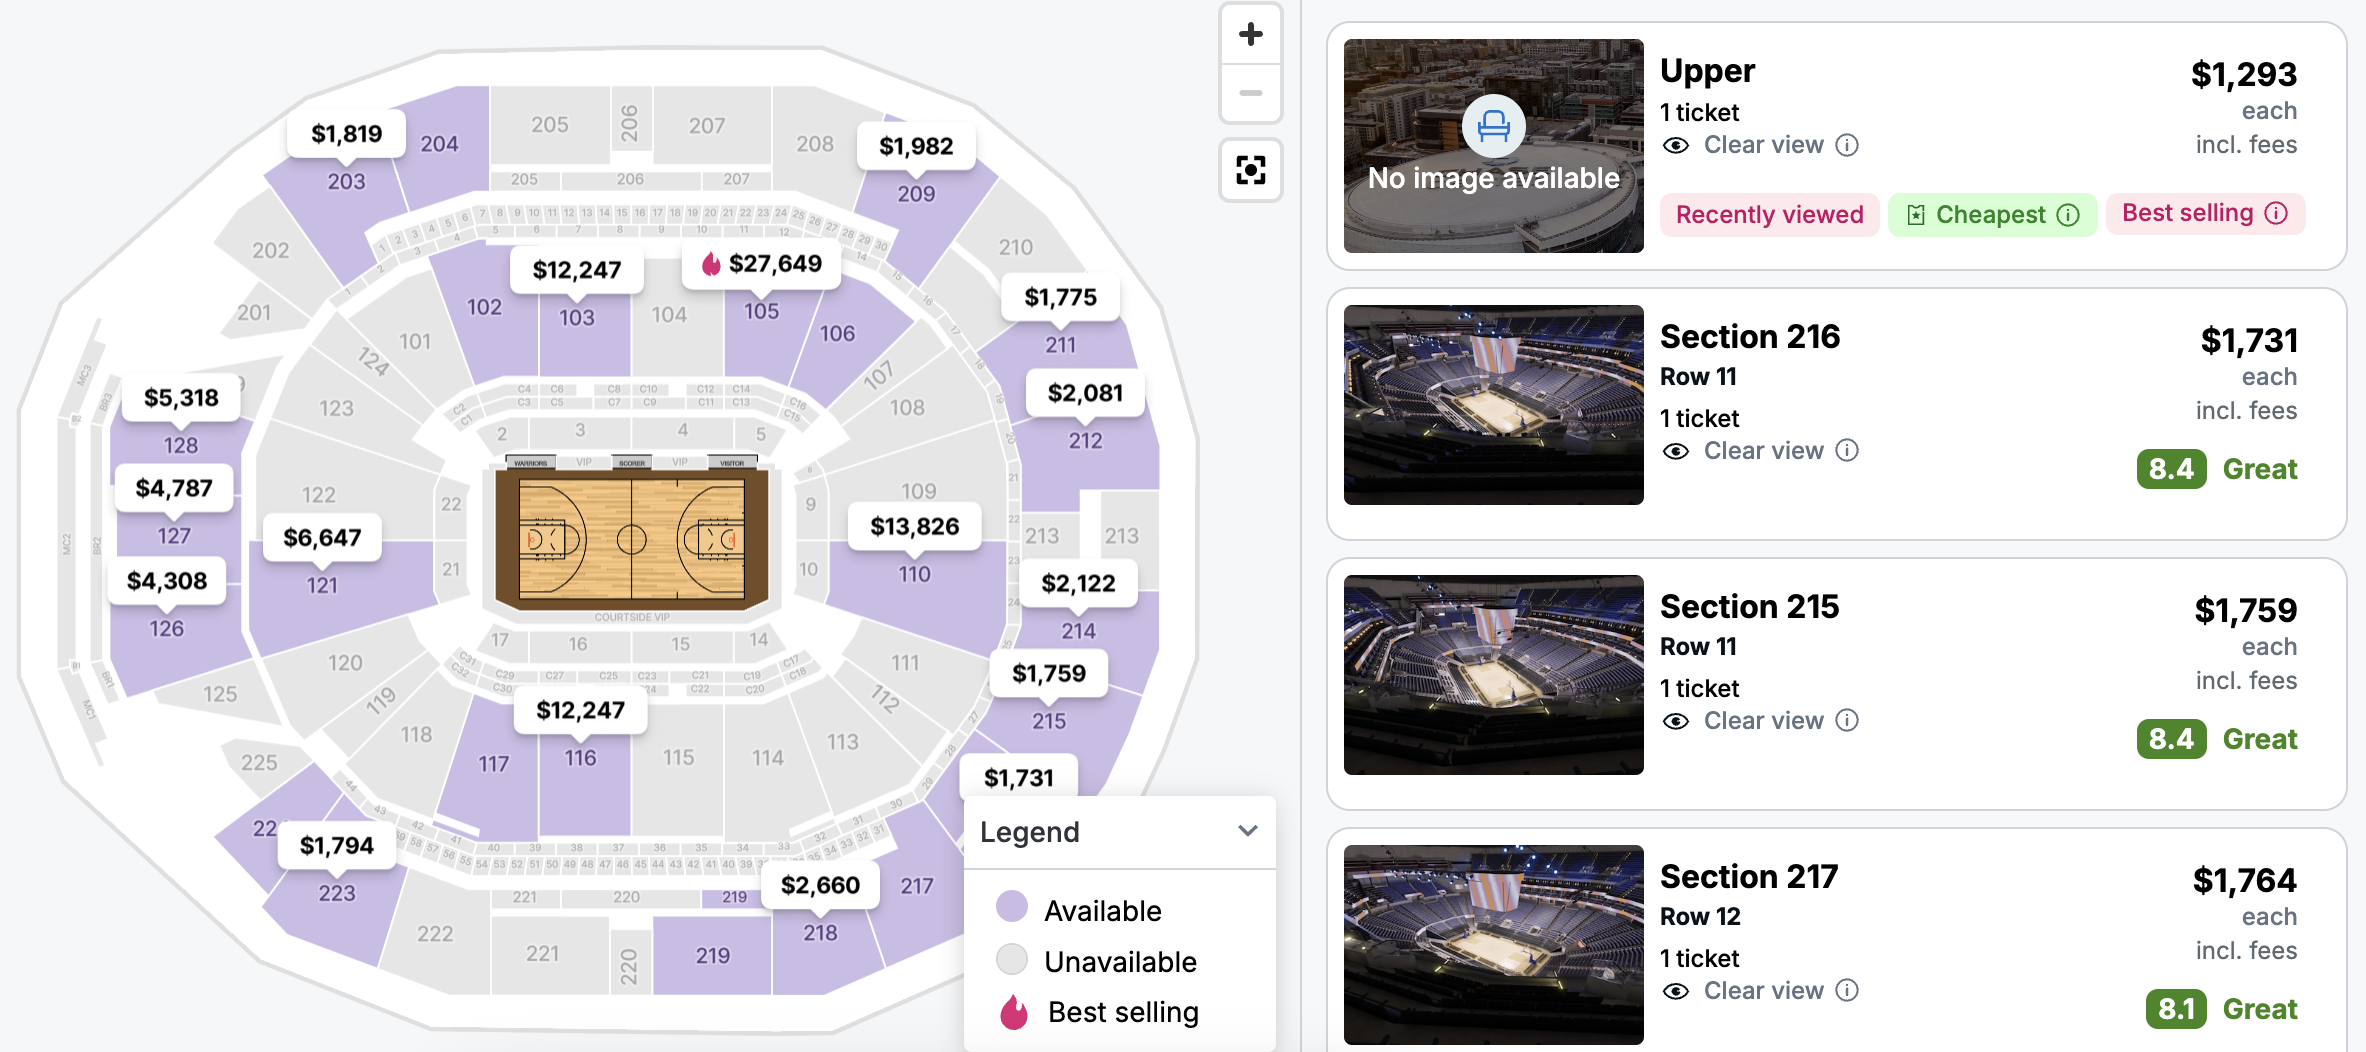2366x1052 pixels.
Task: Click info icon beside Best selling tag
Action: [2276, 213]
